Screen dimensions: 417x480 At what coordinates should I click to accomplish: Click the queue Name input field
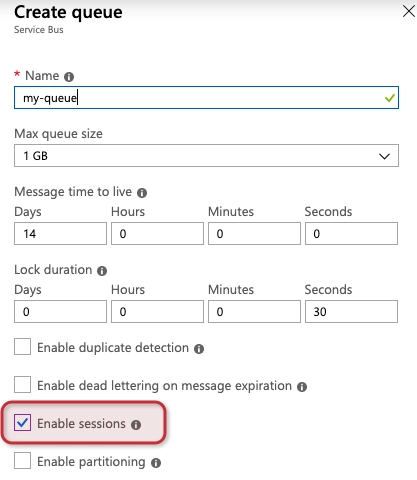(x=206, y=98)
